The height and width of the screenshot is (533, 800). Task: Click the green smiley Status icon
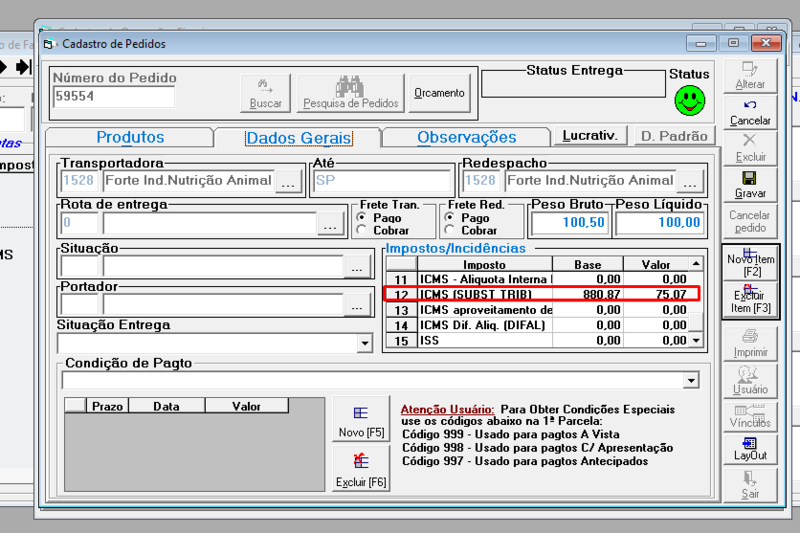point(690,100)
